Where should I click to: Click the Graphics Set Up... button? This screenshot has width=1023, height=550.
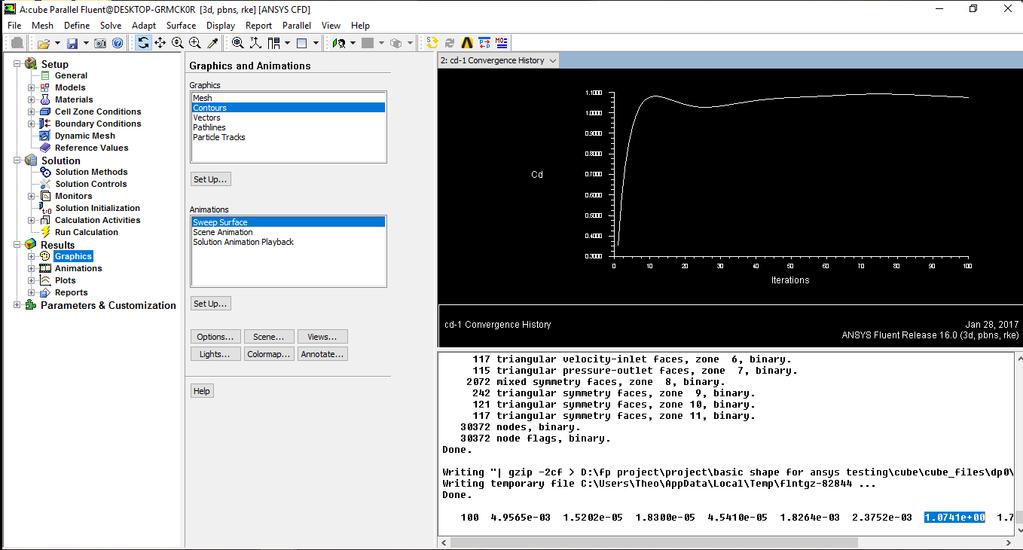pyautogui.click(x=210, y=179)
